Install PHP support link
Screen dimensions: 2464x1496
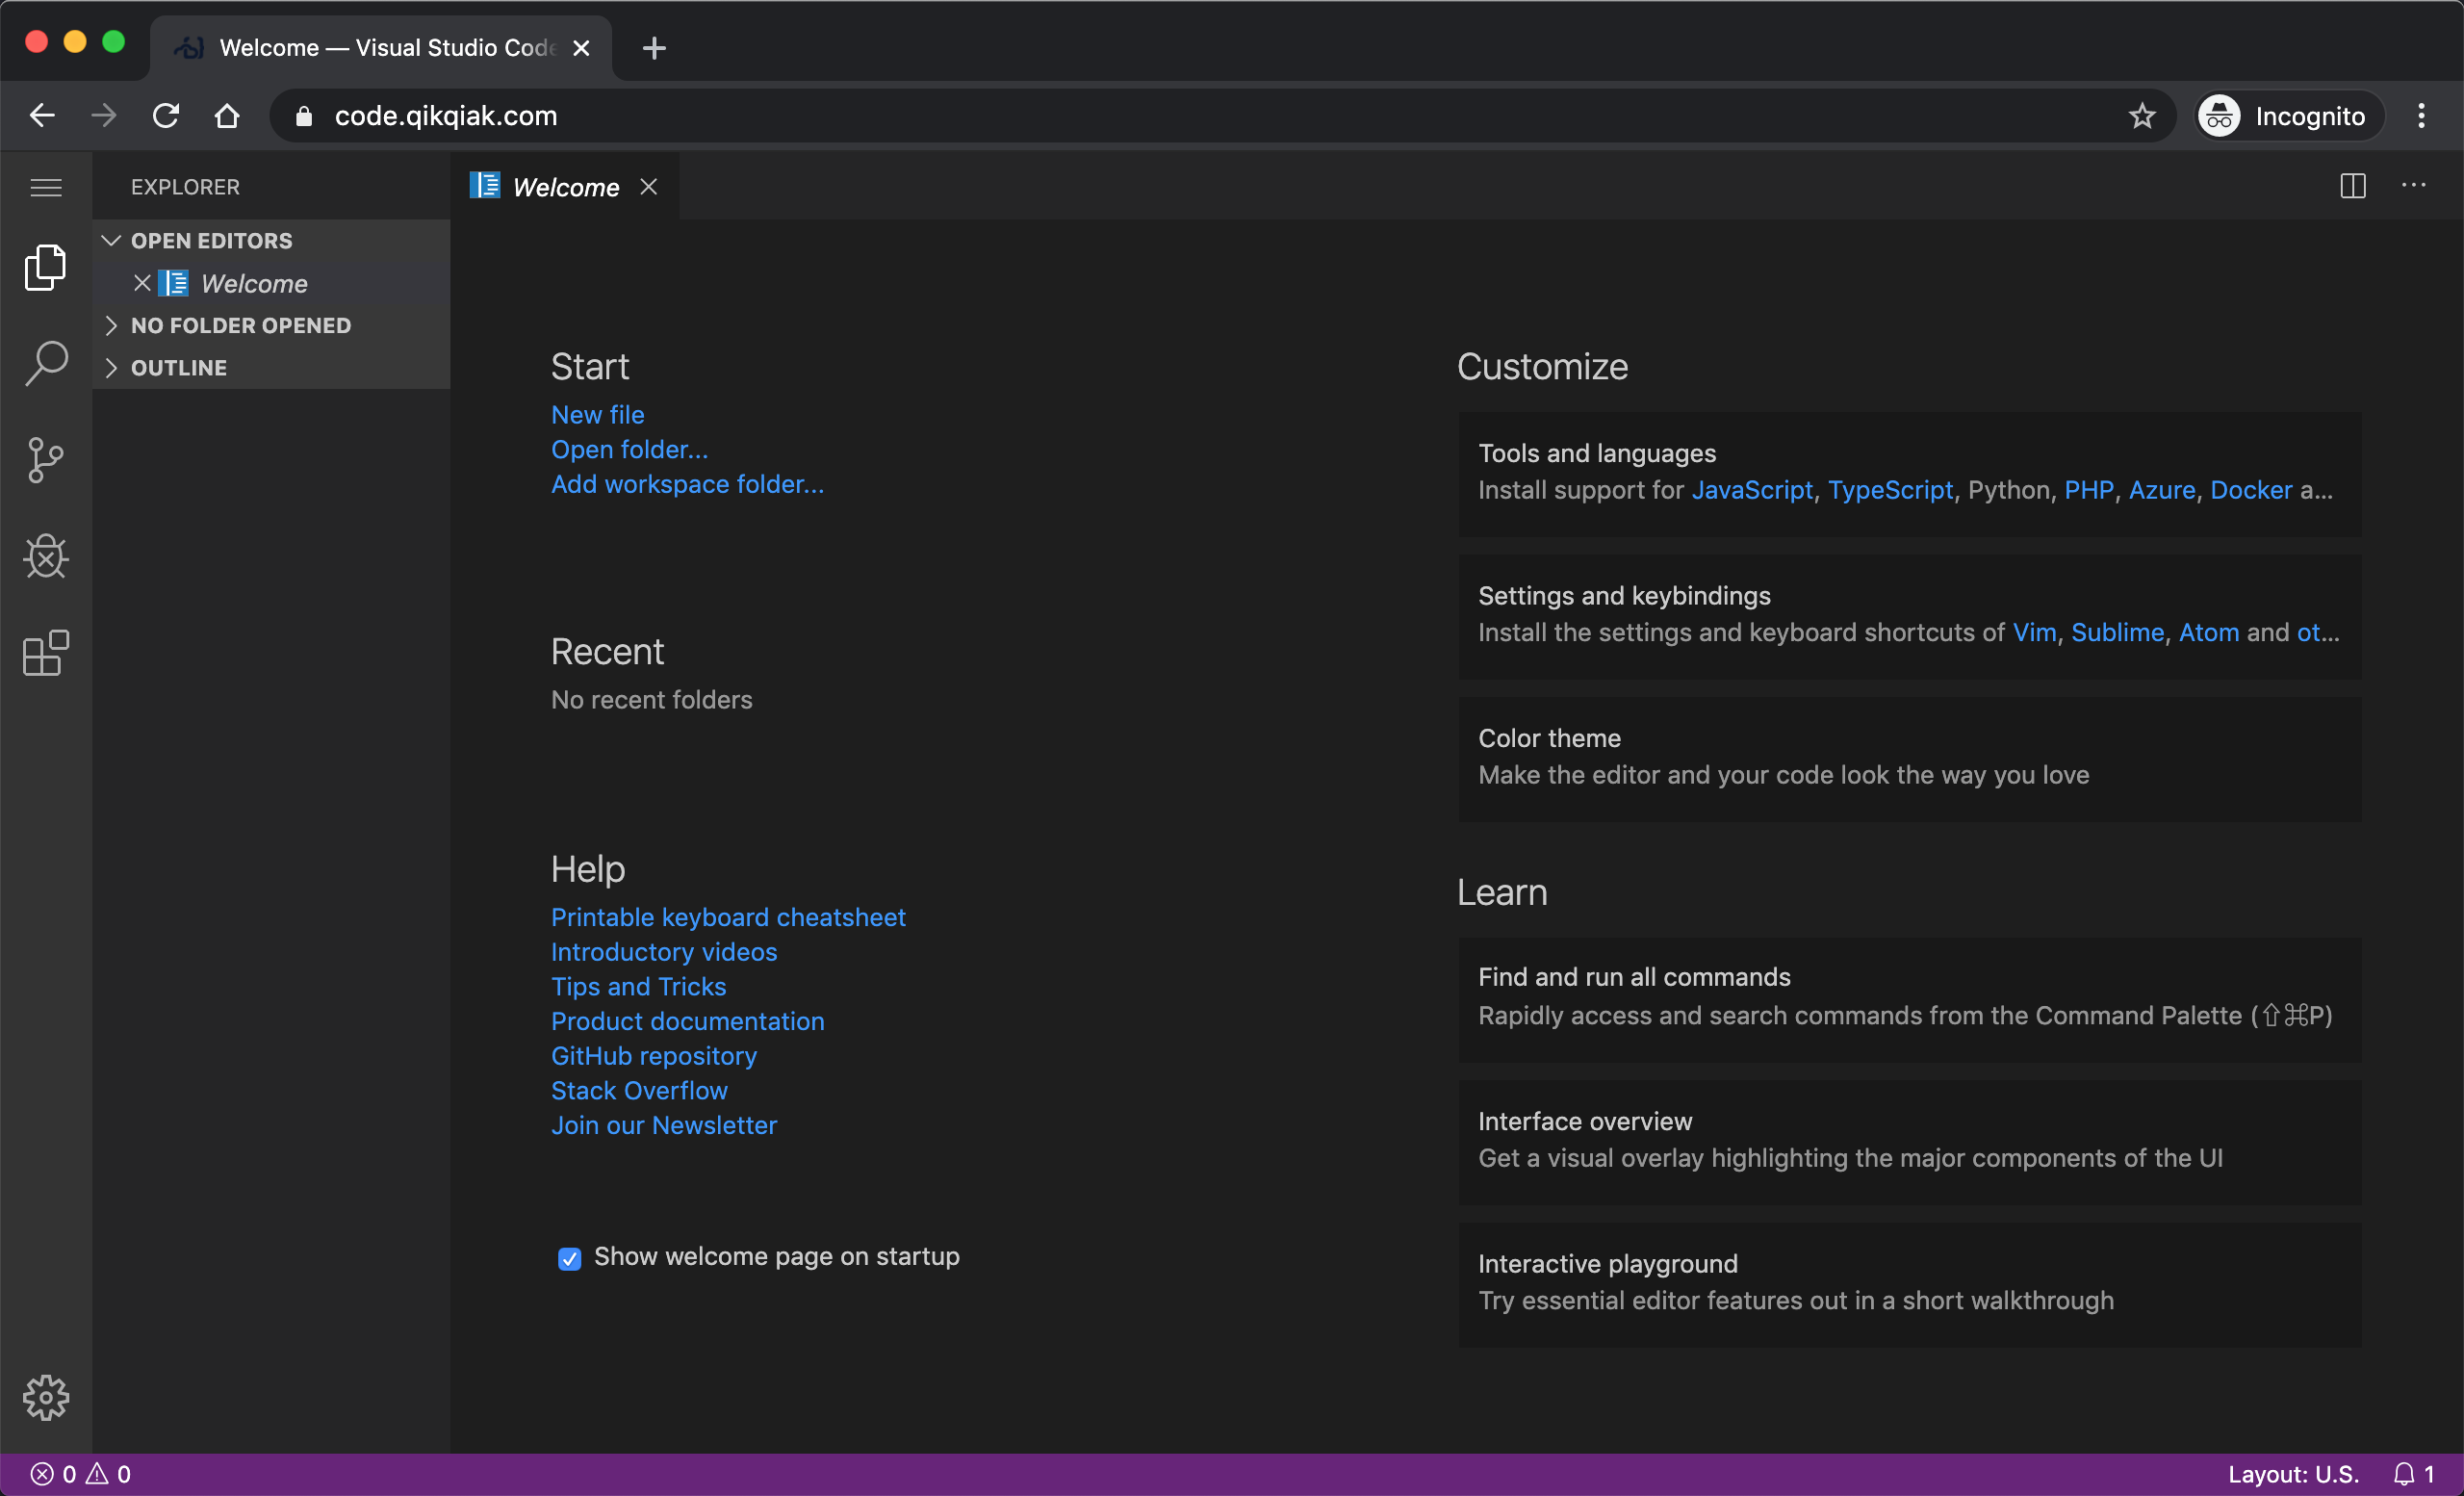(2089, 490)
